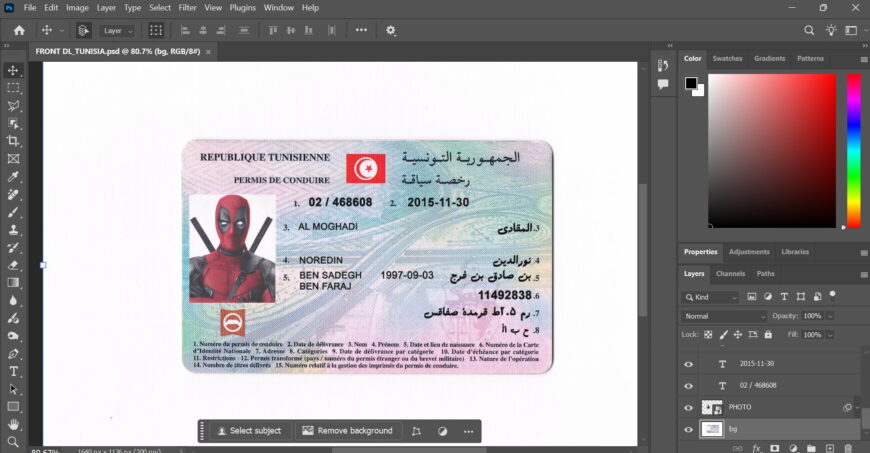Hide the PHOTO layer
Image resolution: width=870 pixels, height=453 pixels.
(689, 407)
